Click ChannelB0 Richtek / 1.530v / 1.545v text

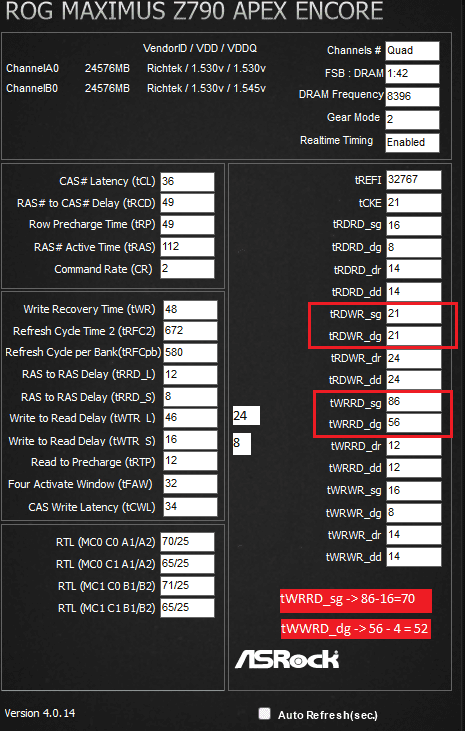(207, 88)
